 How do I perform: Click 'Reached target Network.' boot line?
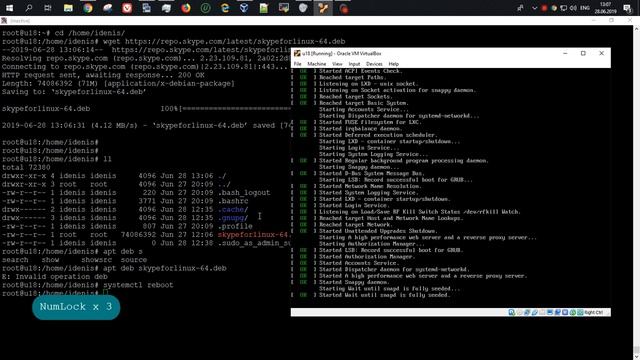click(355, 224)
